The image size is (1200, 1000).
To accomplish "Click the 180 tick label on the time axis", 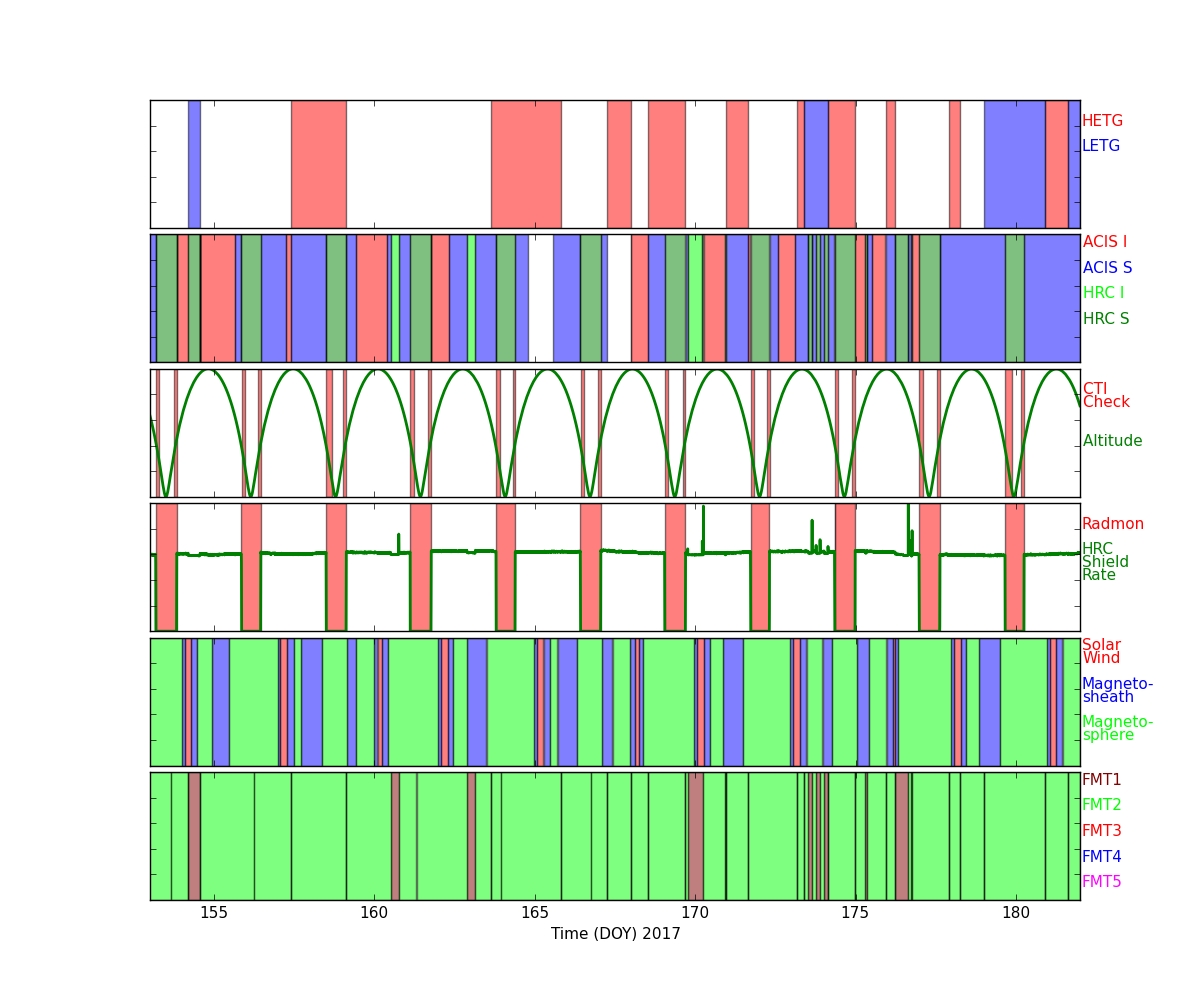I will pyautogui.click(x=1015, y=913).
